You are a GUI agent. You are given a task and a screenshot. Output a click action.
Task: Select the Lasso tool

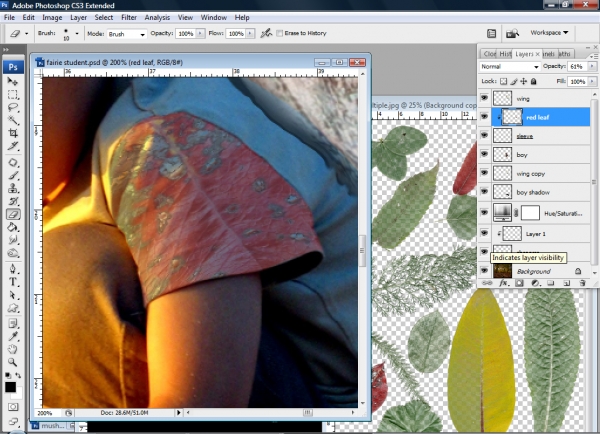pos(13,107)
